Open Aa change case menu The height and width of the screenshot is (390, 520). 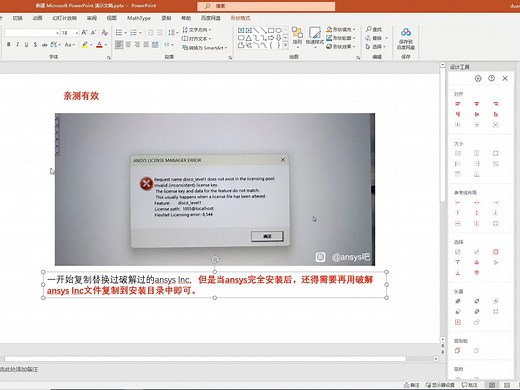coord(69,44)
